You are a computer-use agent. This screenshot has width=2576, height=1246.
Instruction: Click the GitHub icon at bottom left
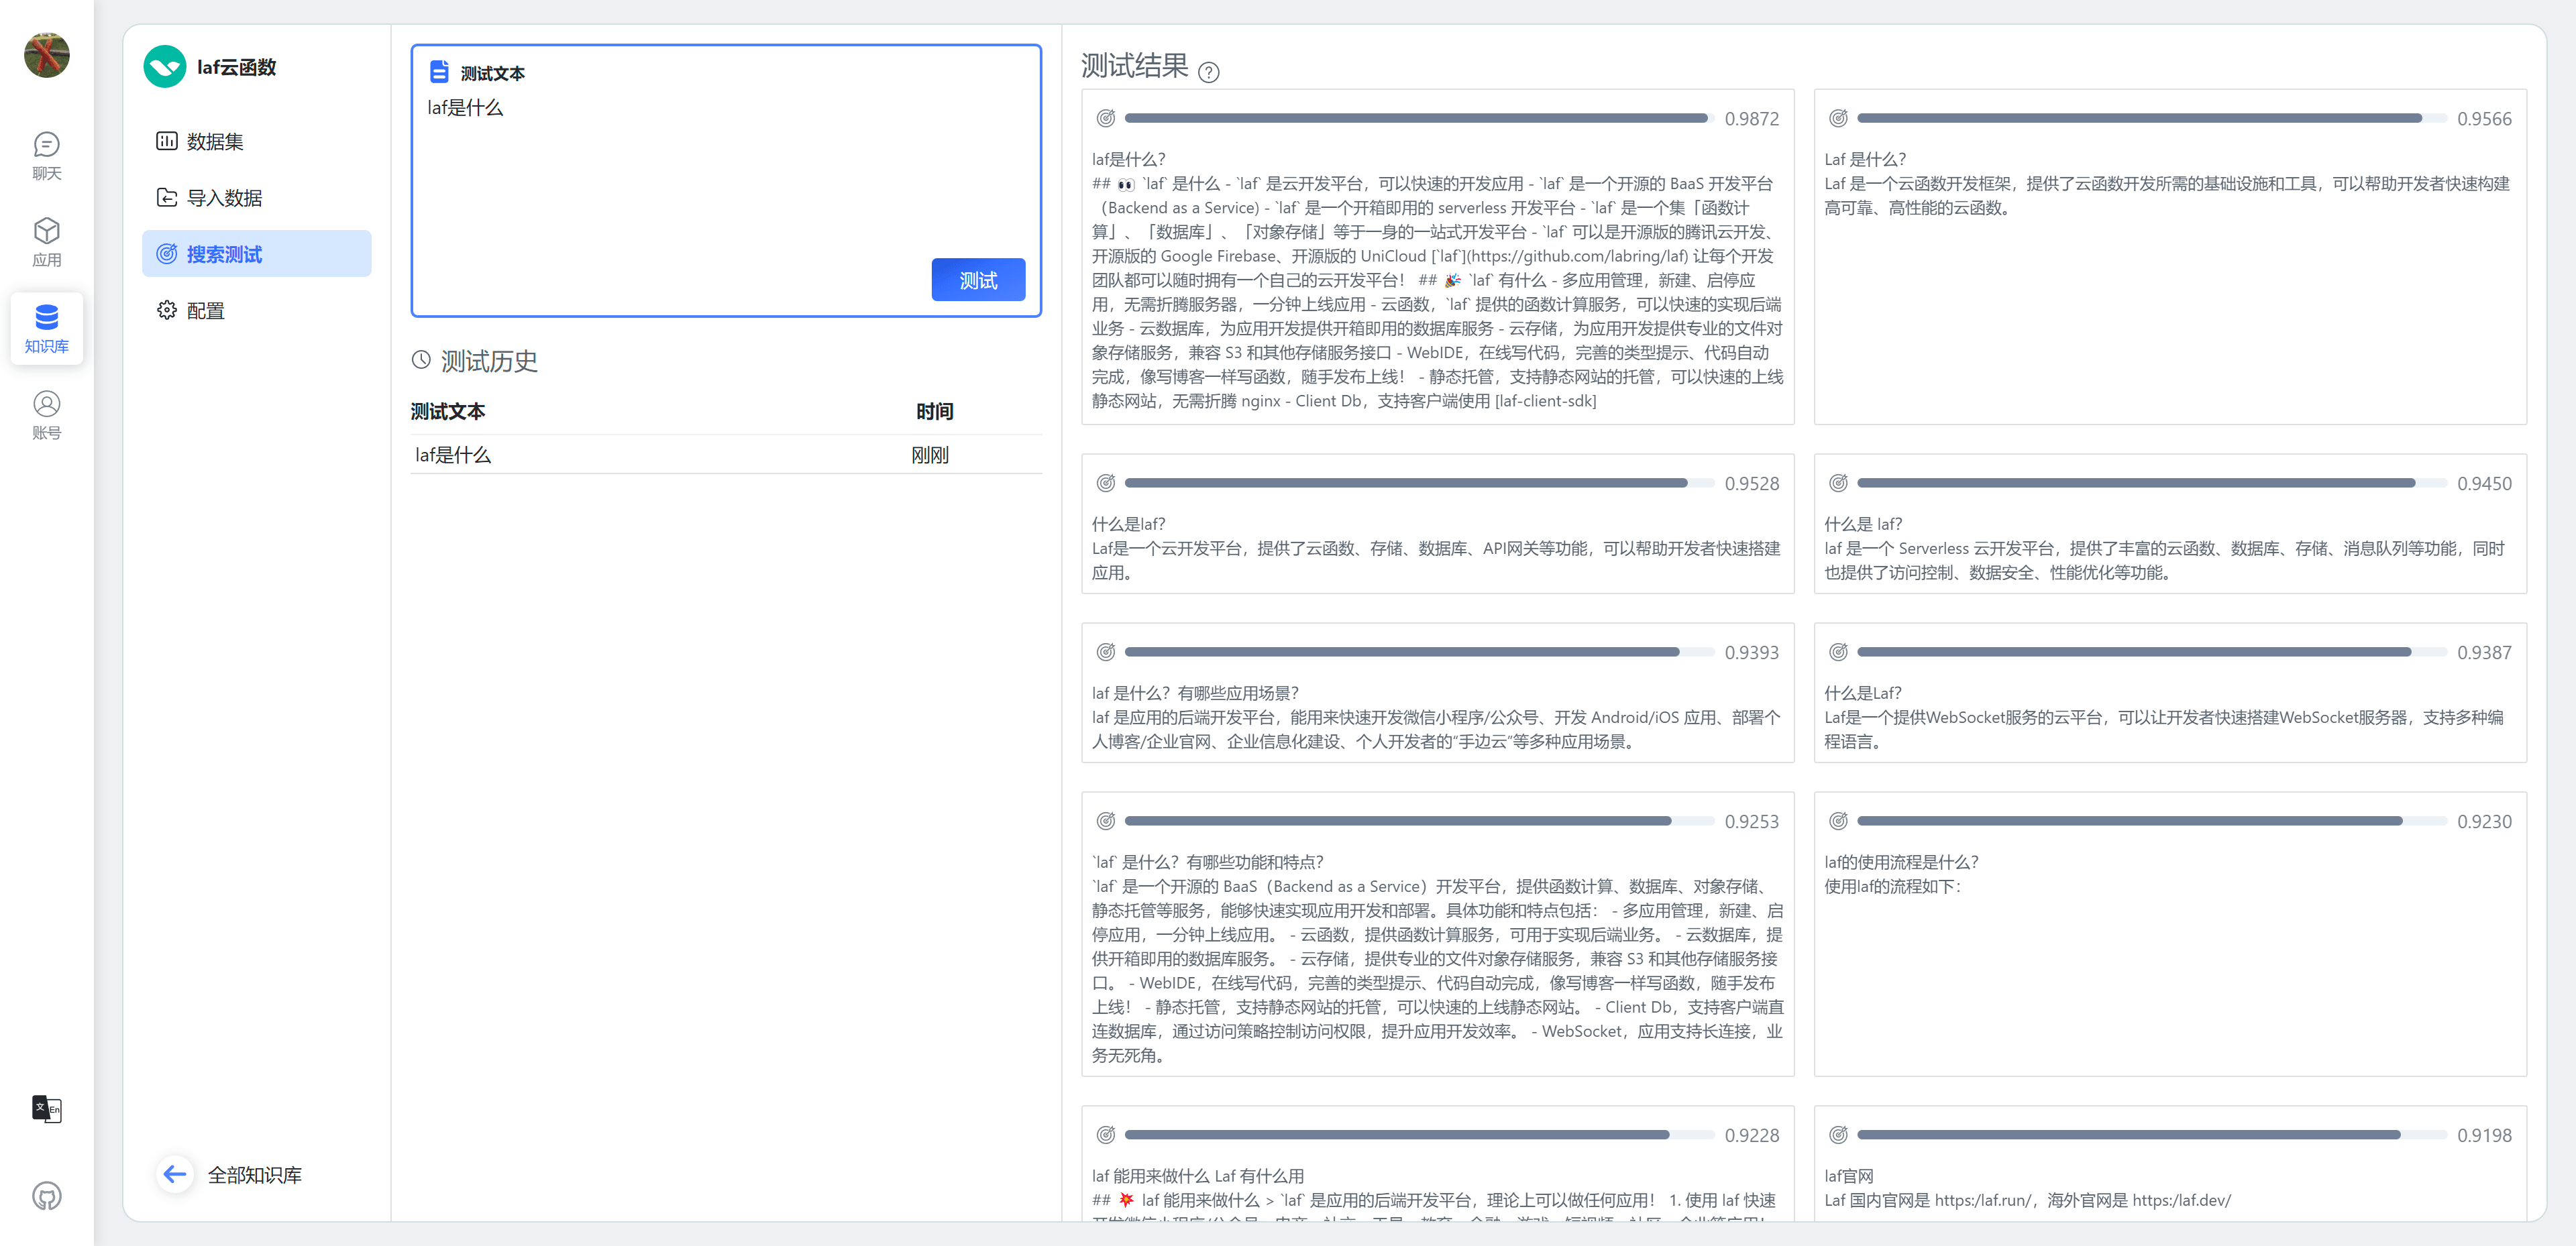pos(46,1195)
